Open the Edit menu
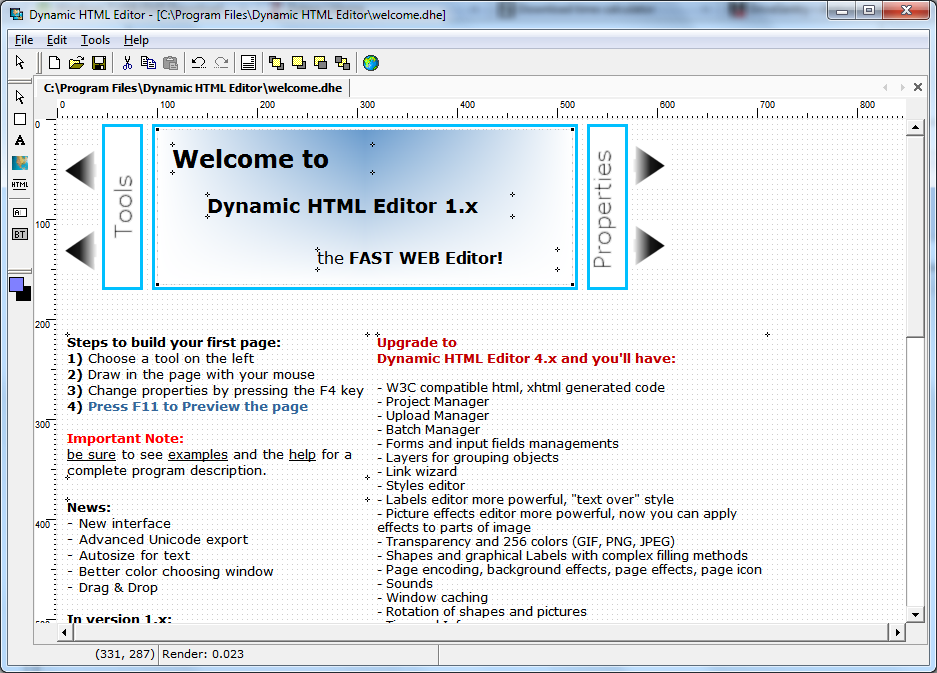The height and width of the screenshot is (673, 937). pyautogui.click(x=57, y=40)
